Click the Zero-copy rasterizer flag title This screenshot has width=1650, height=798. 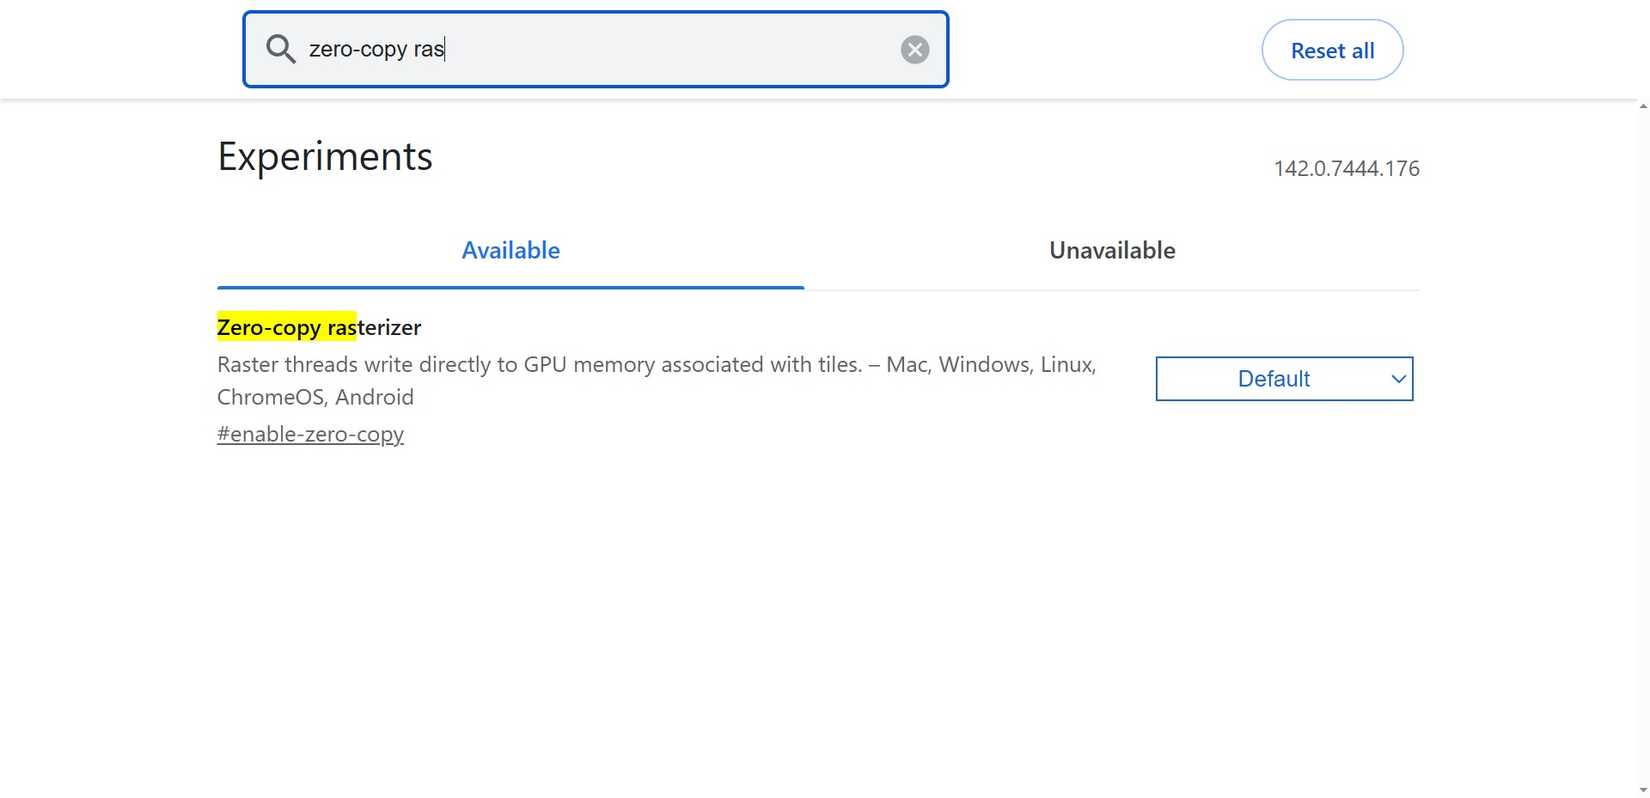coord(318,327)
